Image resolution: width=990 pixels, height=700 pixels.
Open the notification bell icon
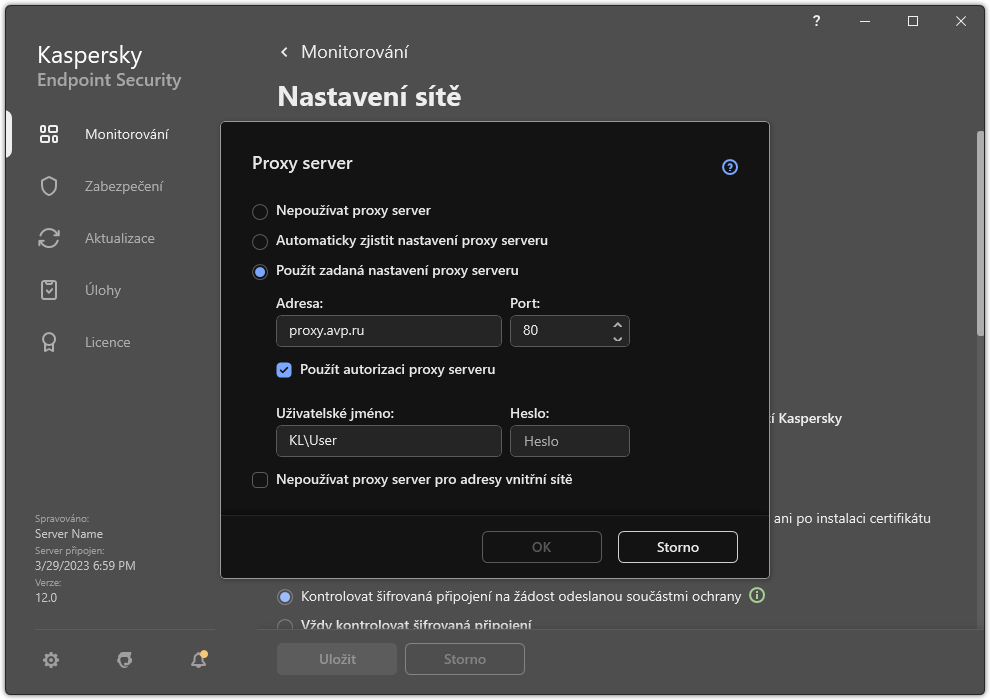pyautogui.click(x=197, y=660)
